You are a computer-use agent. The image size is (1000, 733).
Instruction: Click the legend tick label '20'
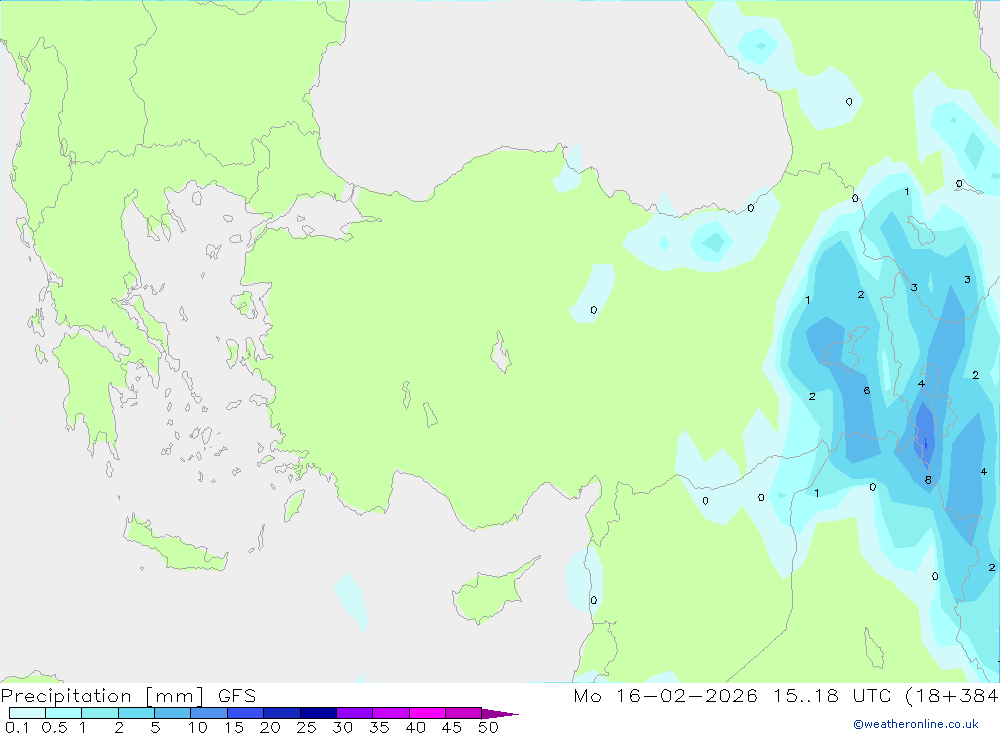click(x=270, y=727)
